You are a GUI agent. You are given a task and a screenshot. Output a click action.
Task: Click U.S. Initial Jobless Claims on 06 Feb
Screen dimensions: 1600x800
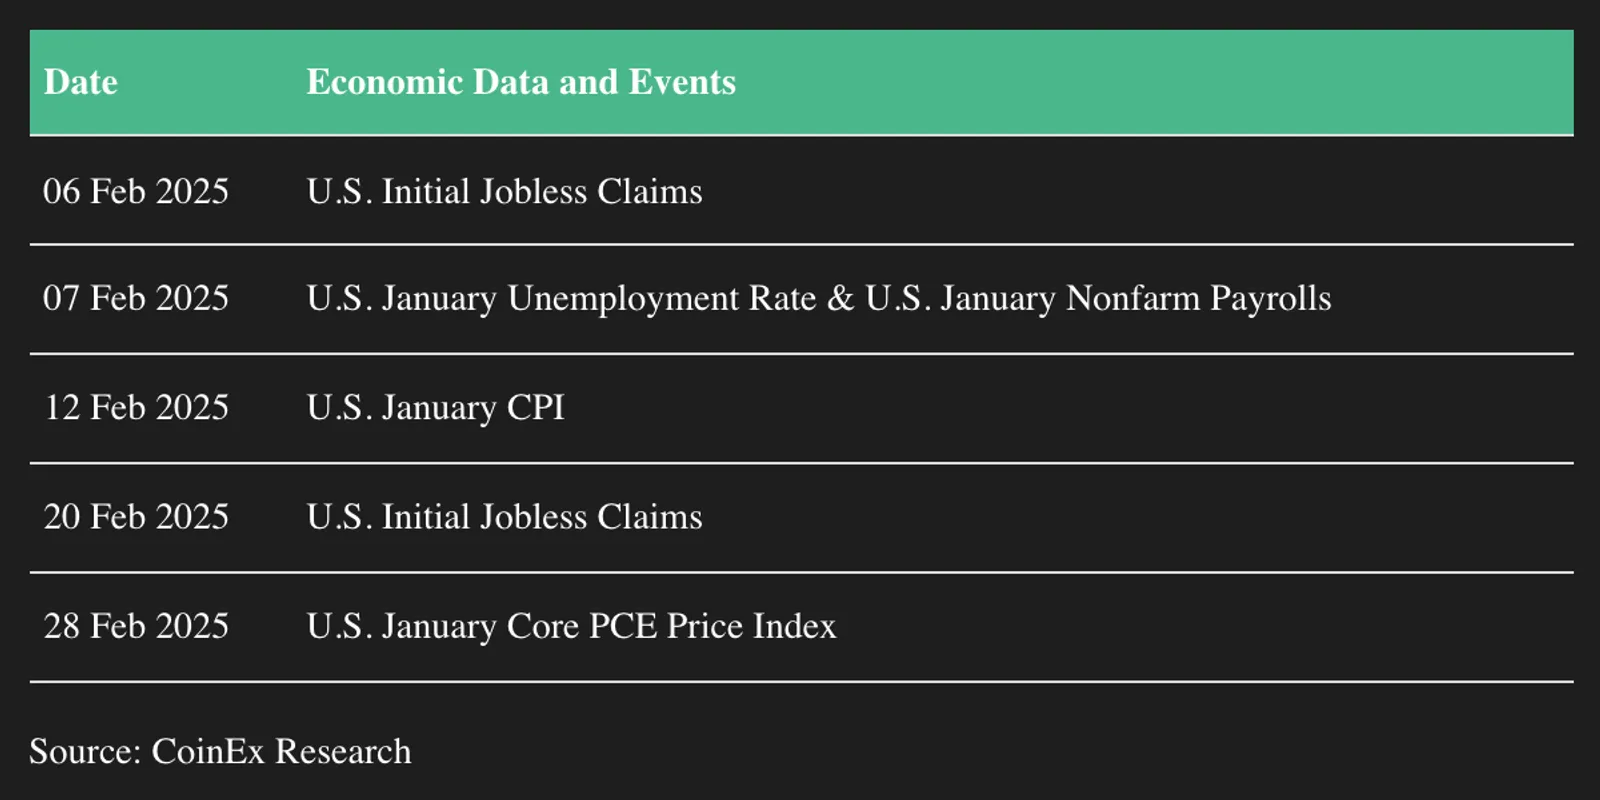(504, 191)
